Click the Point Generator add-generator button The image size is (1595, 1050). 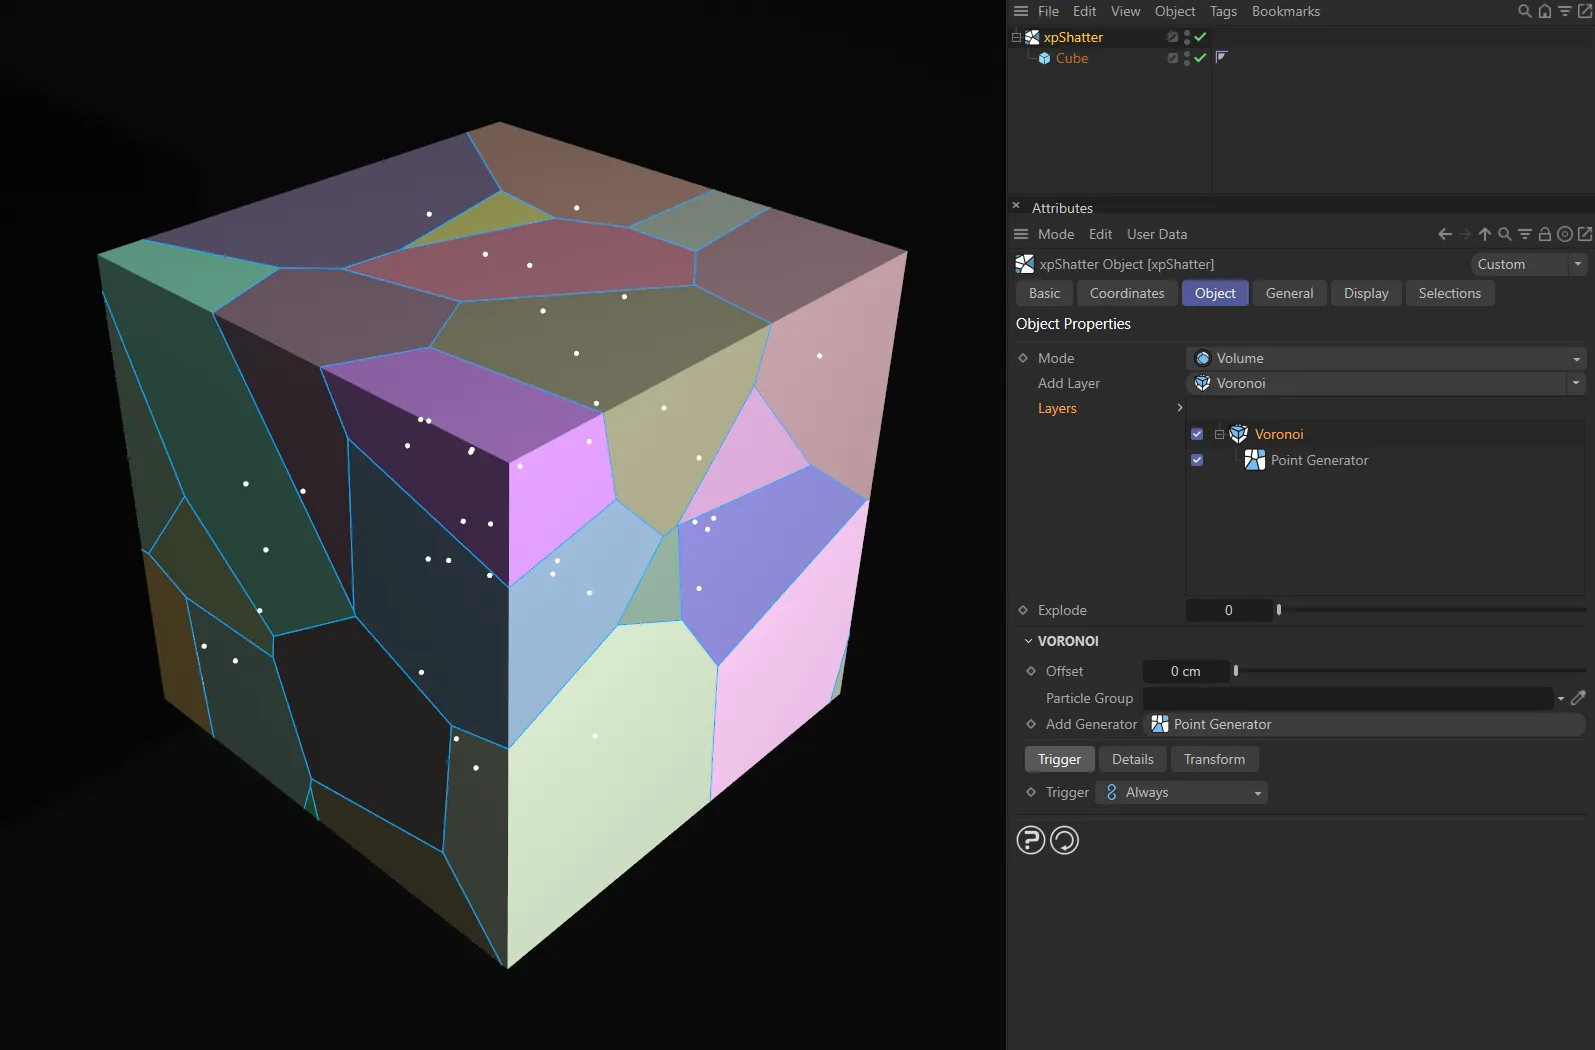pos(1364,724)
